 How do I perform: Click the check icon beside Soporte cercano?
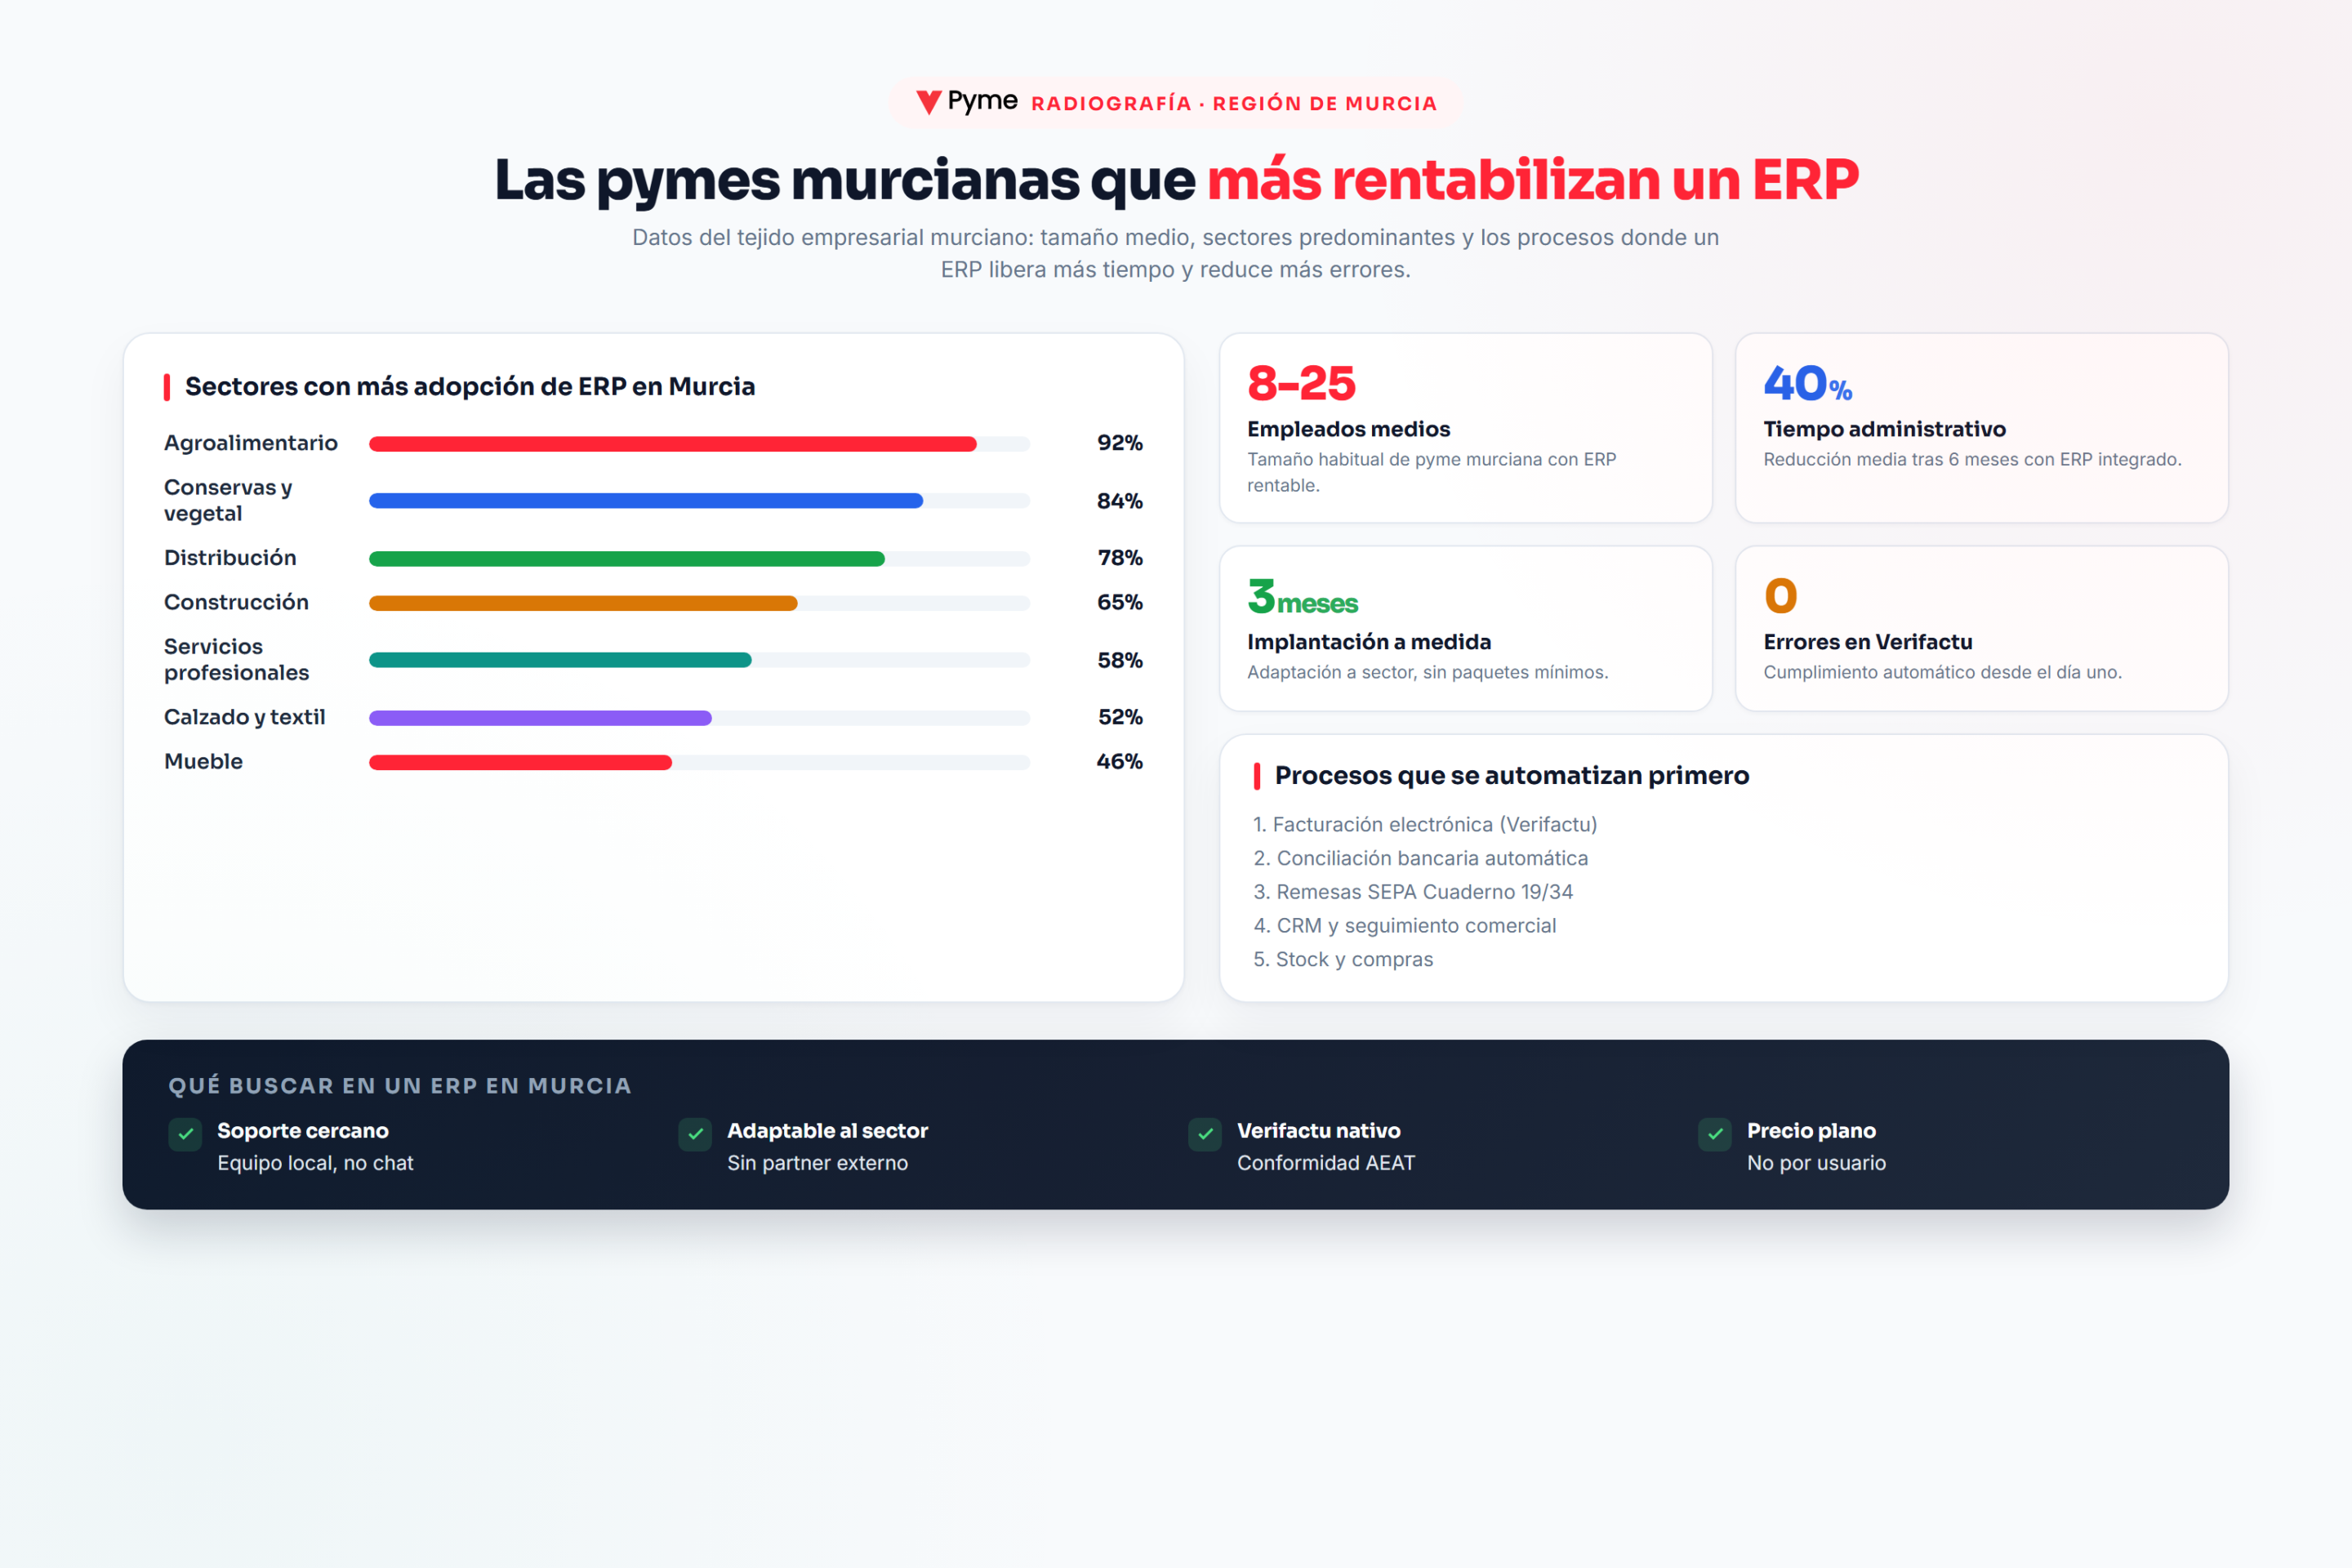185,1134
